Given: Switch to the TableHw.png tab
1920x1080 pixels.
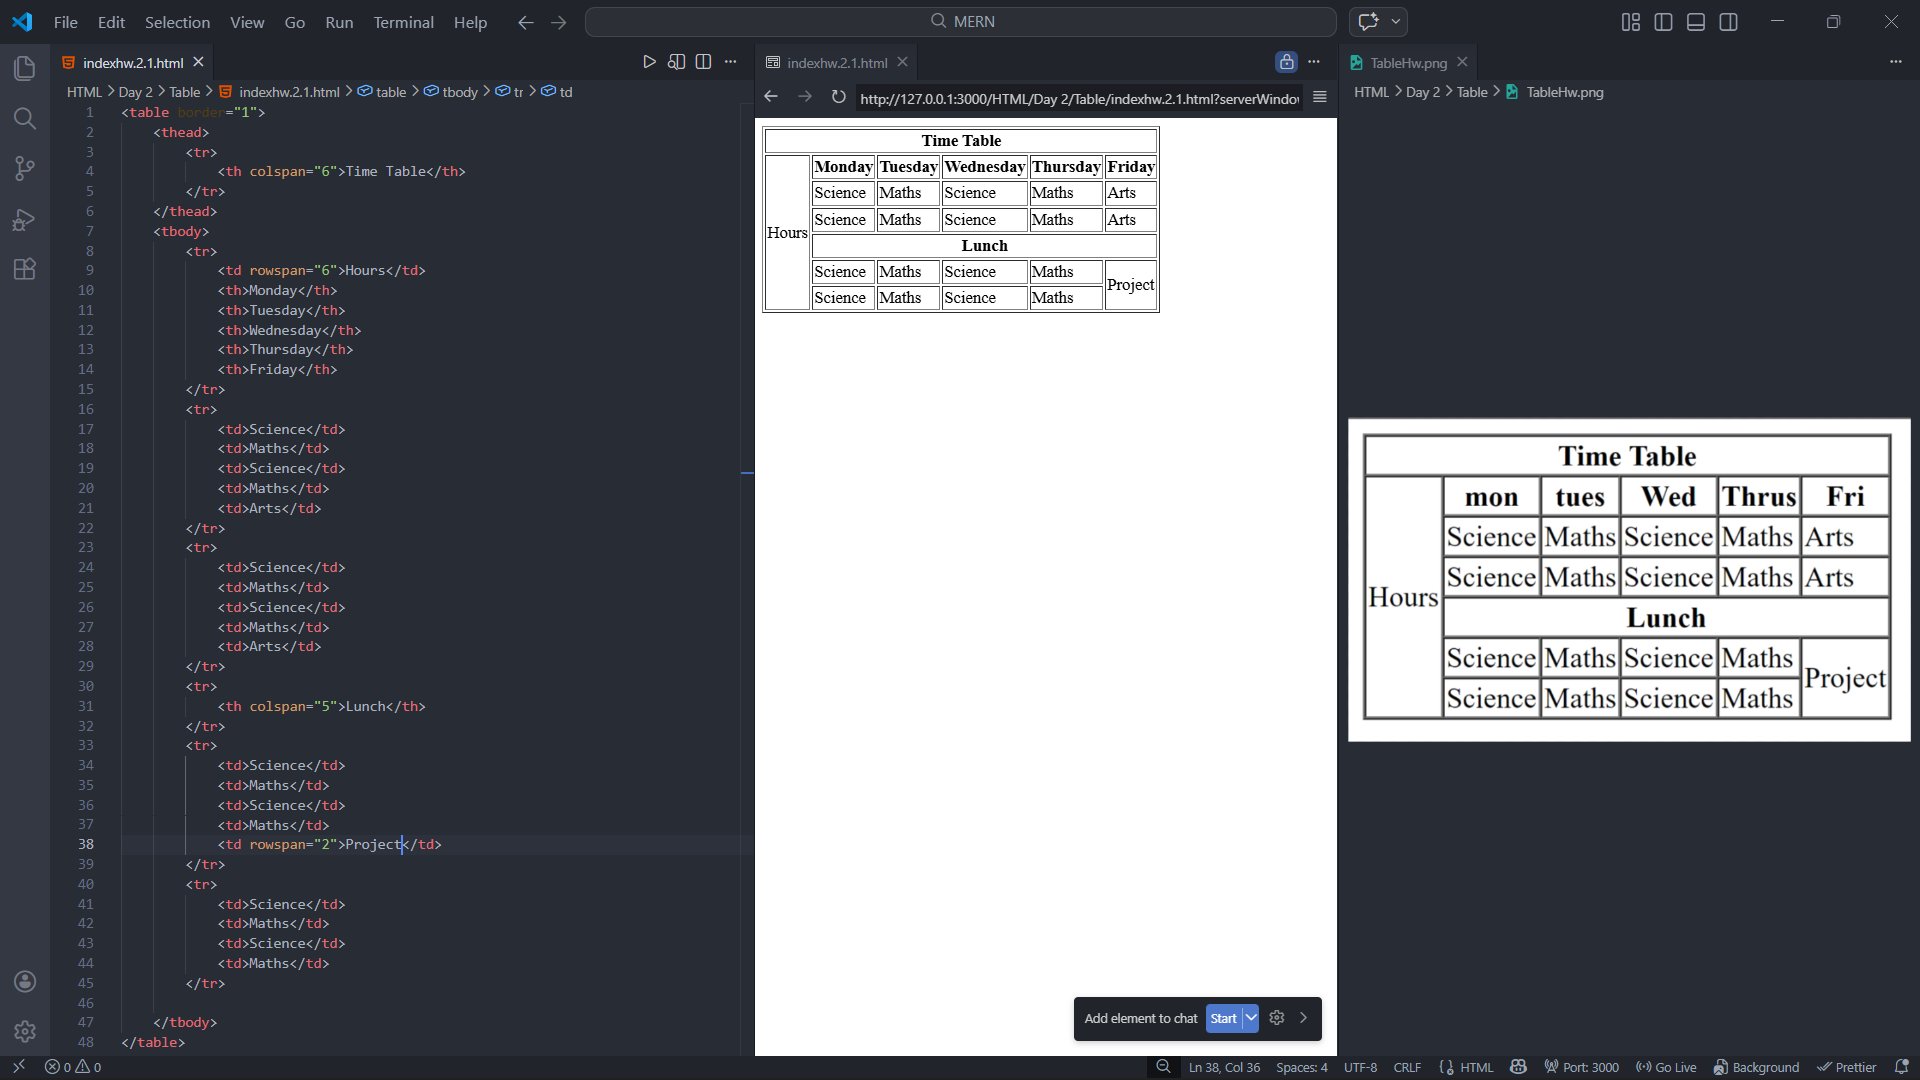Looking at the screenshot, I should 1408,62.
